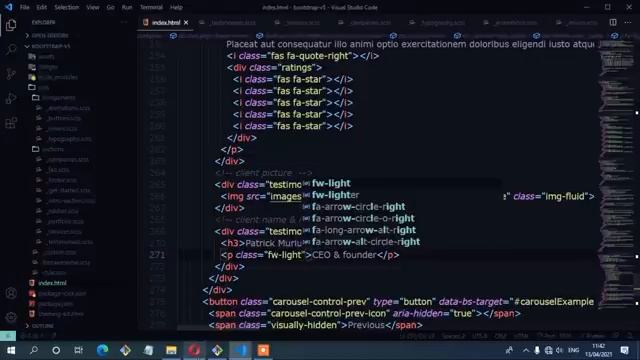Open File Explorer from the taskbar

(x=171, y=350)
